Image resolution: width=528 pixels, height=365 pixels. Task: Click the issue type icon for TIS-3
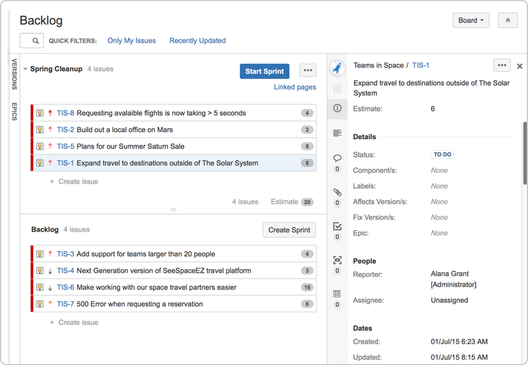40,254
